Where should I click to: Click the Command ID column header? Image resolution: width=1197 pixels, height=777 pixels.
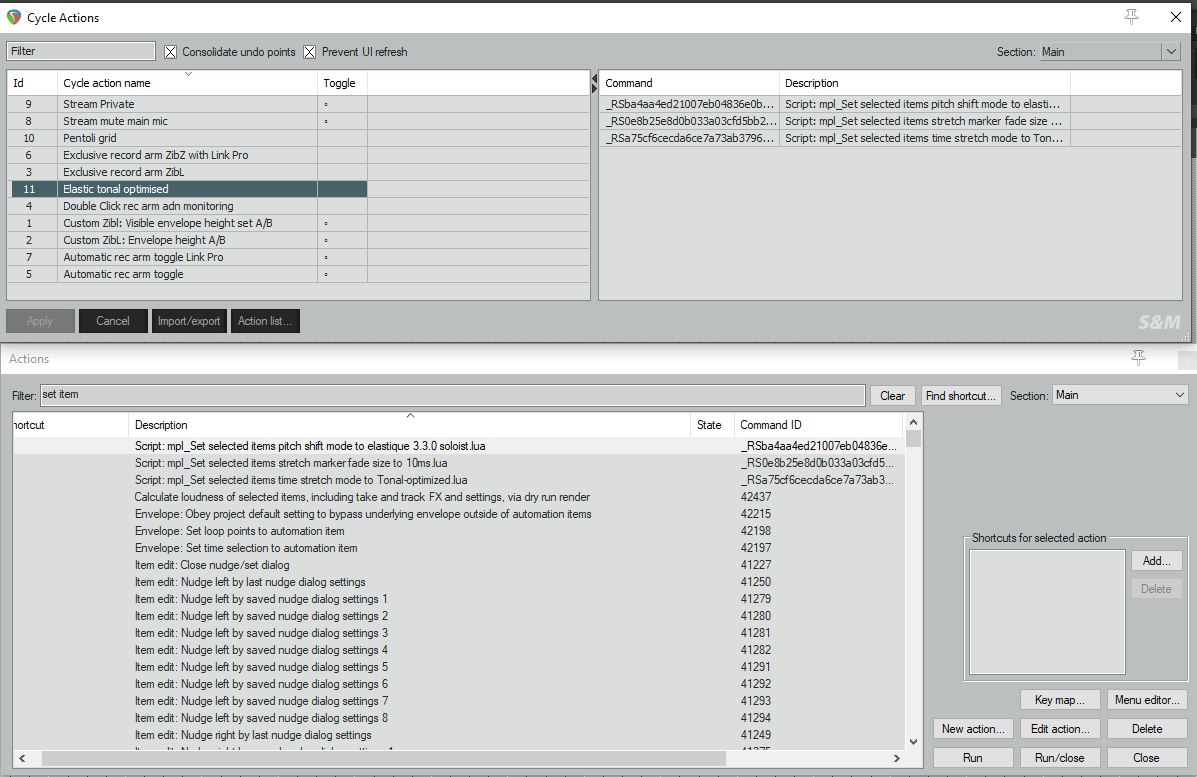pyautogui.click(x=818, y=424)
